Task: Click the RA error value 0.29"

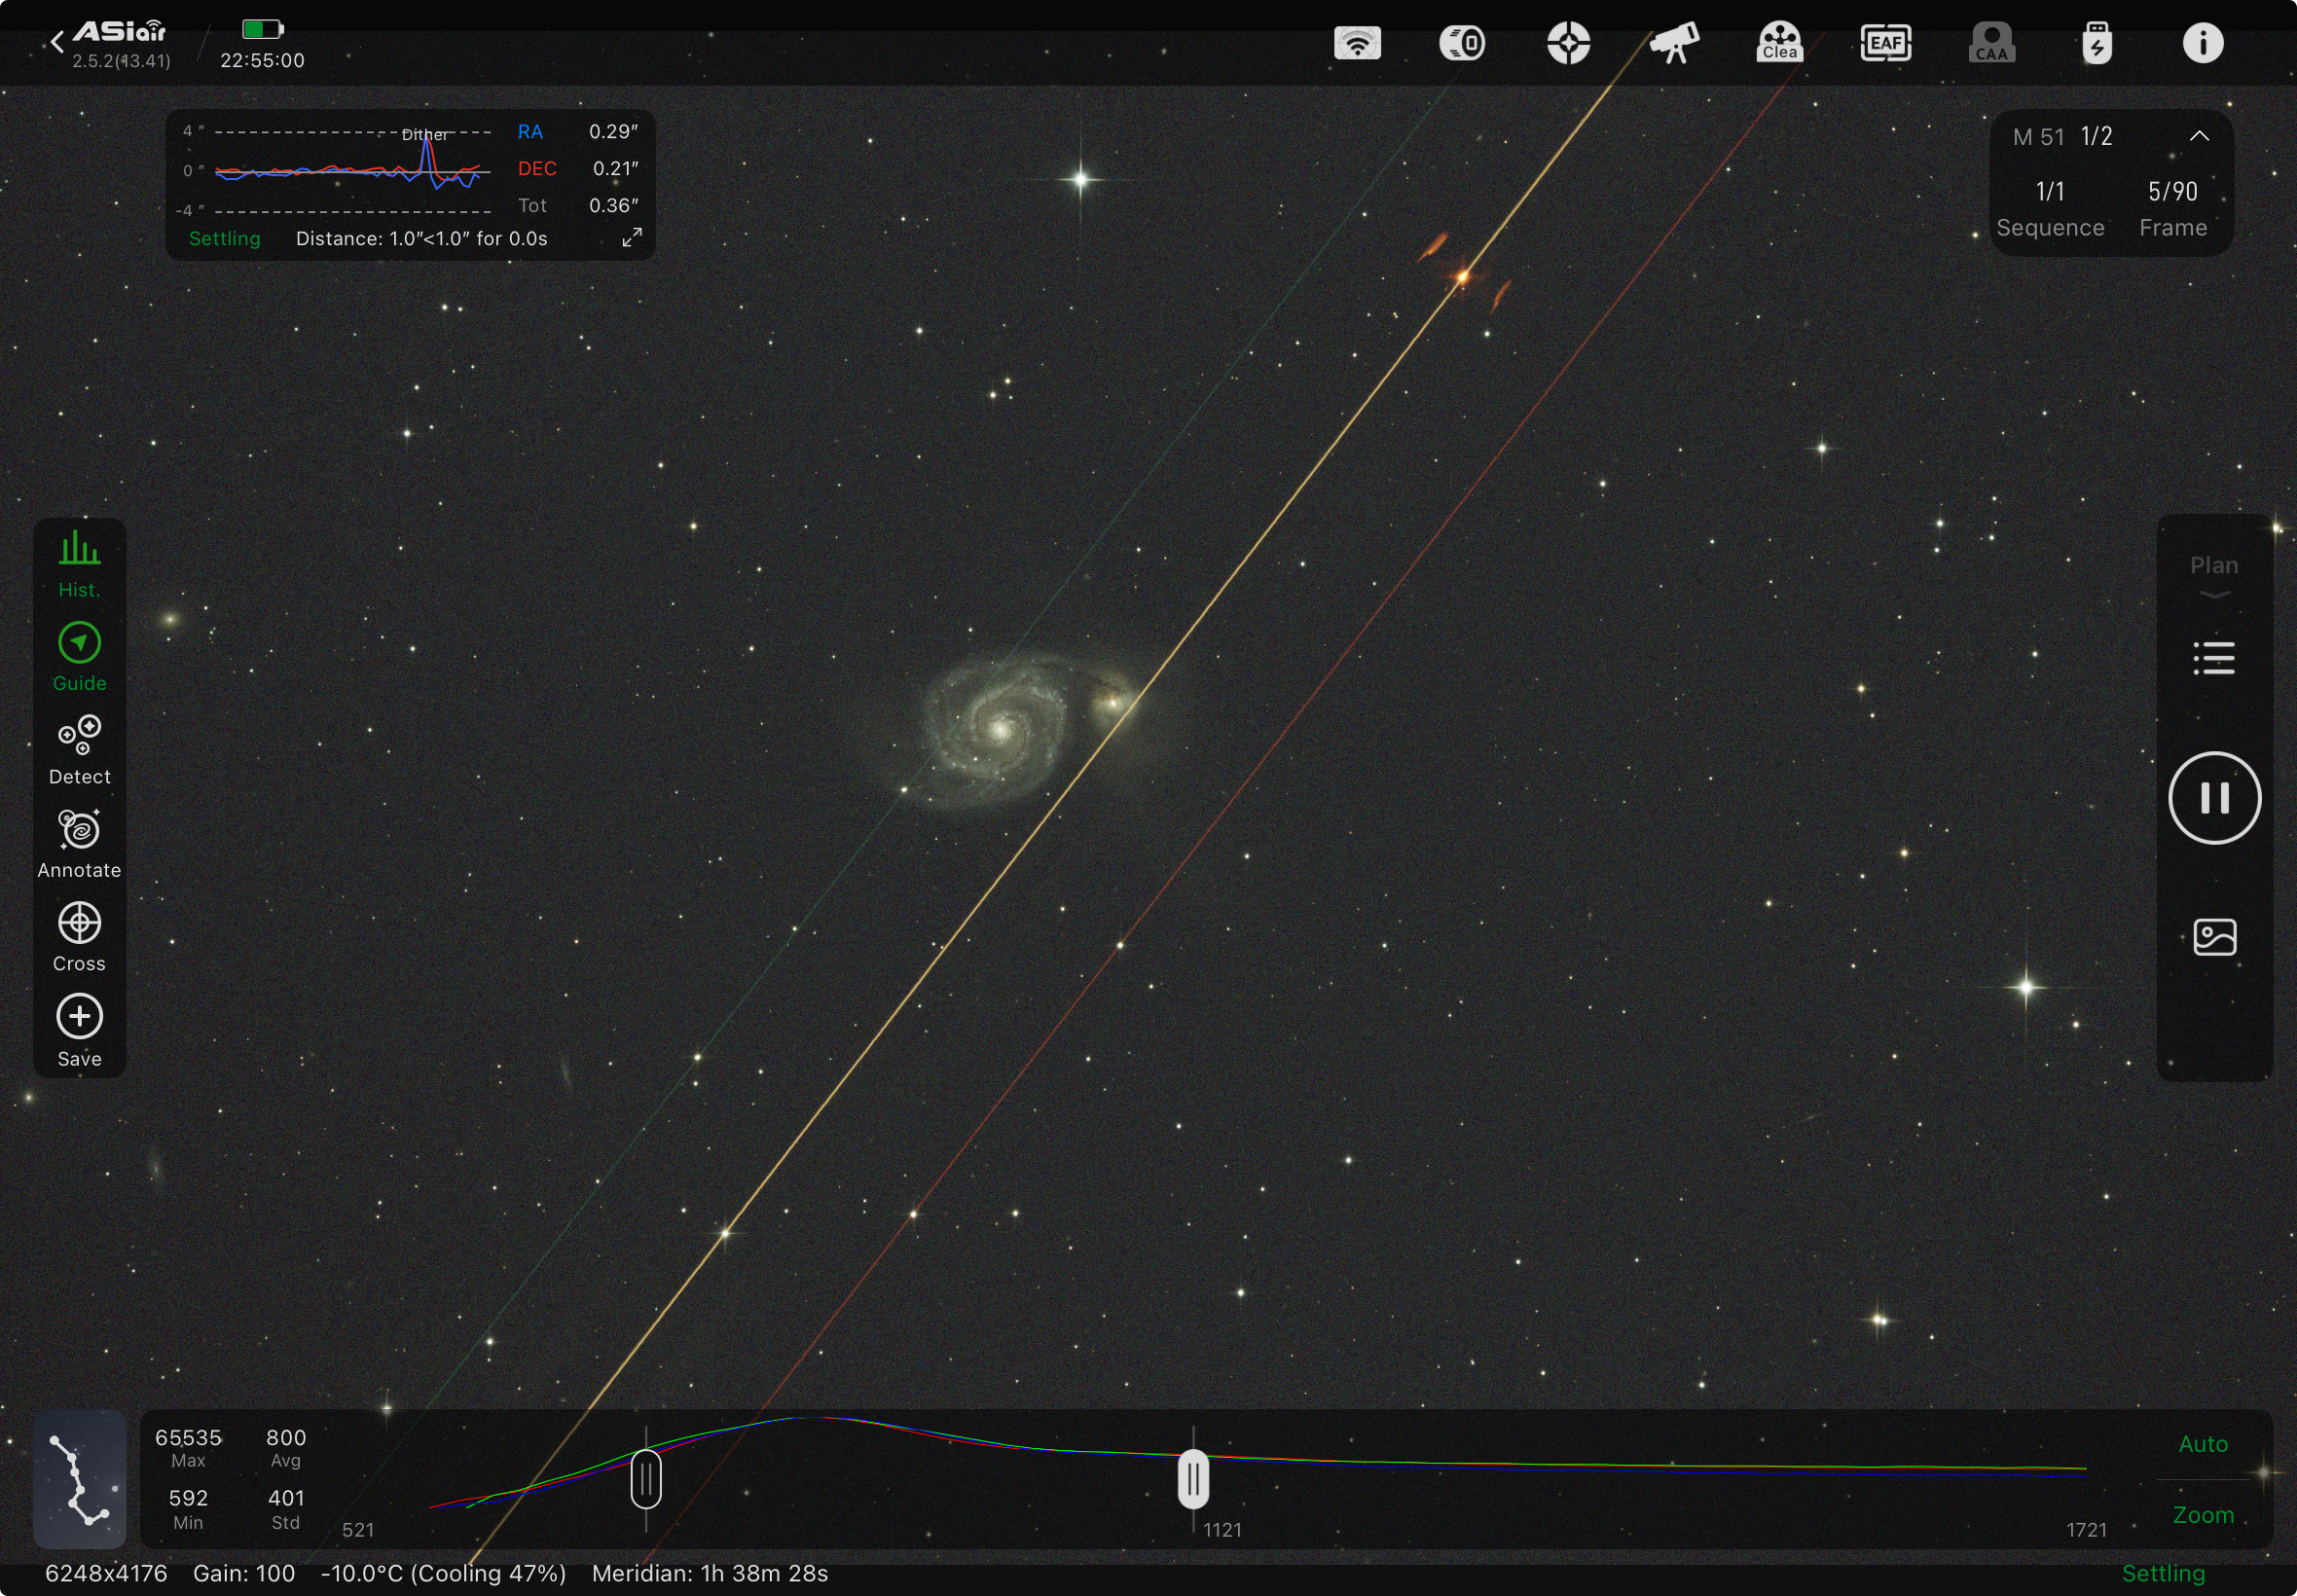Action: 613,132
